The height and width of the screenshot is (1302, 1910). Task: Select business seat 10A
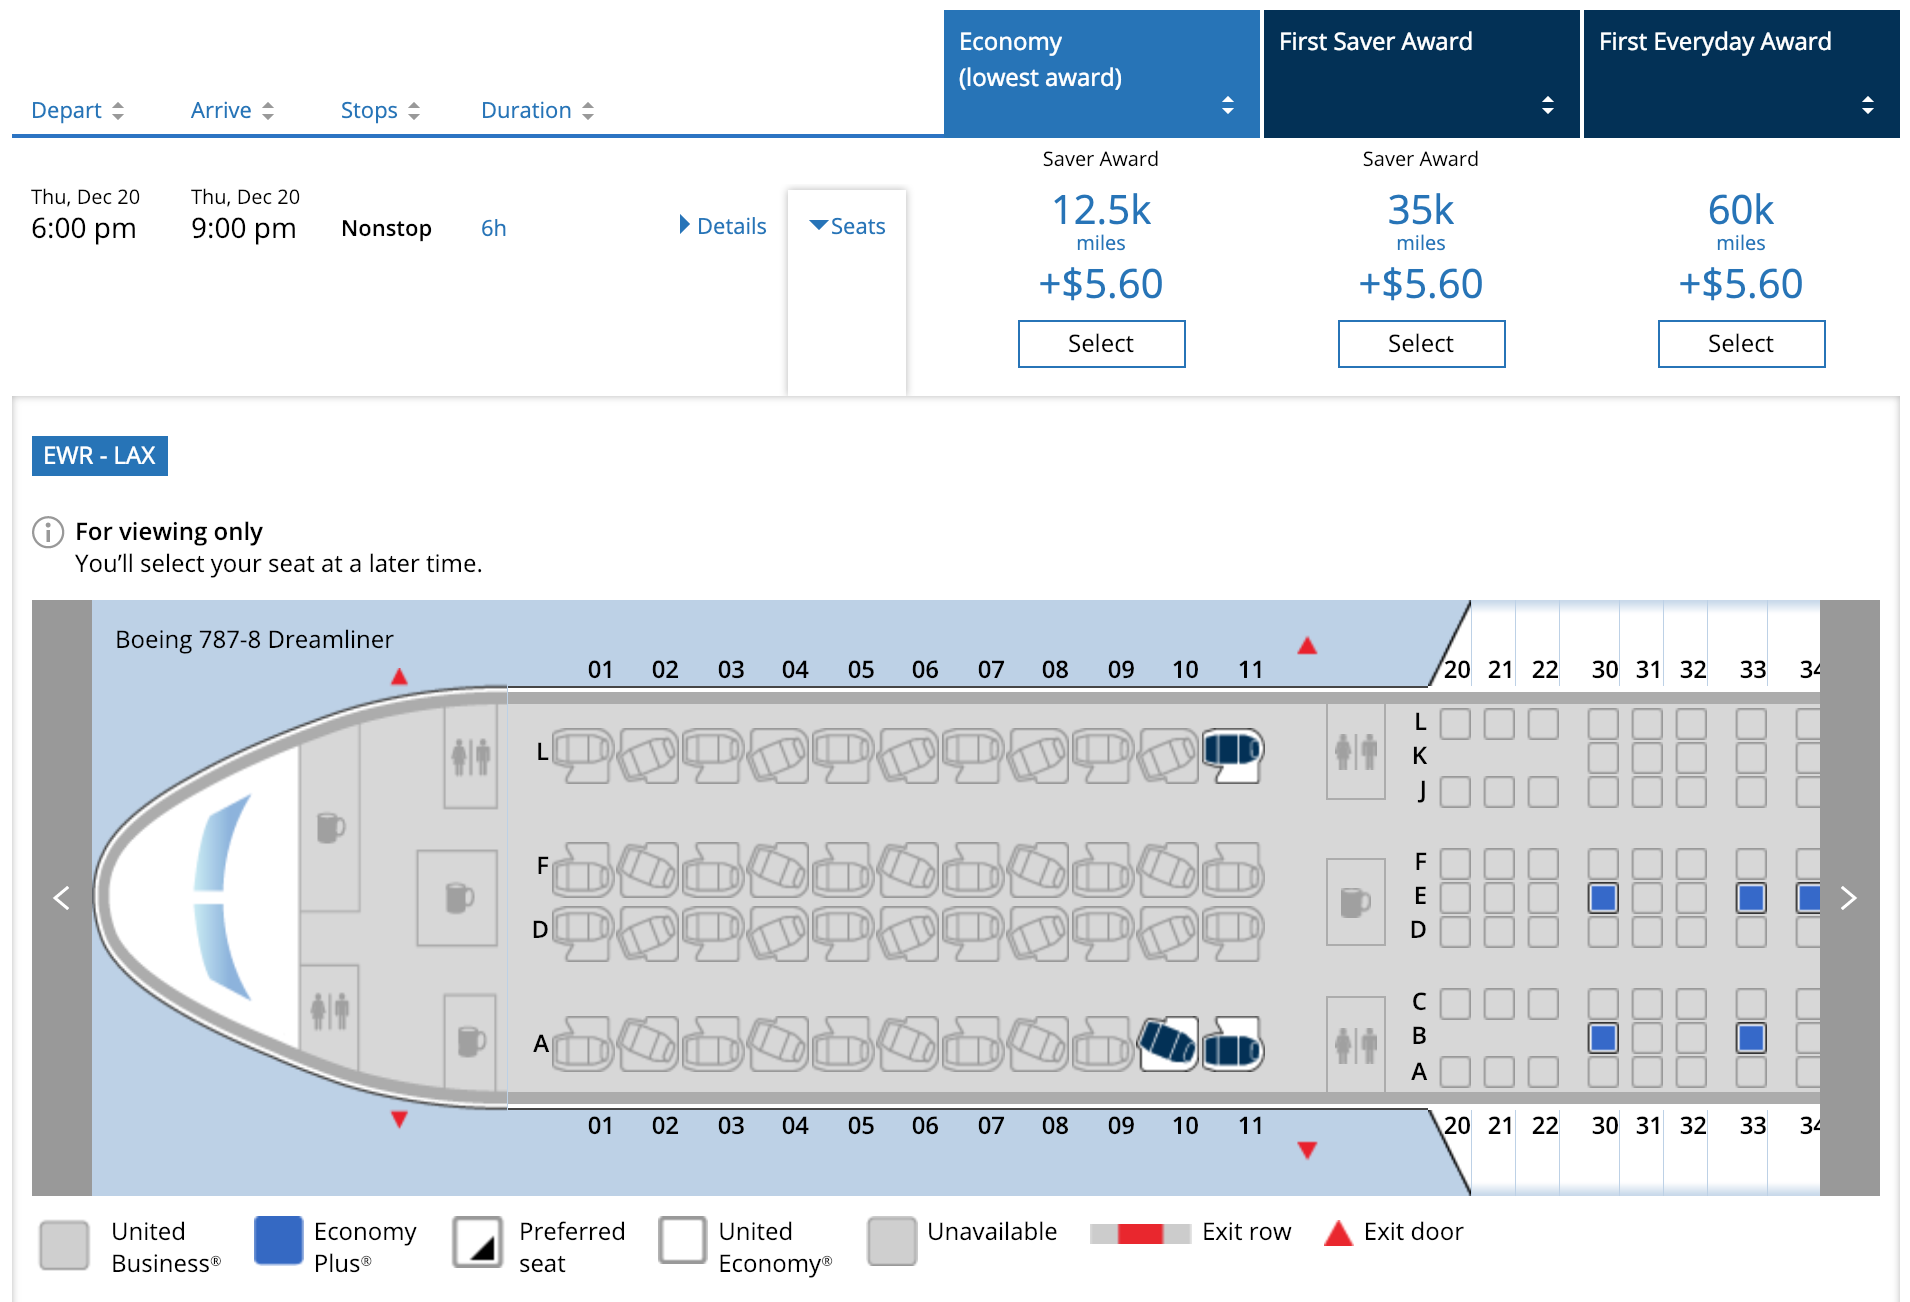1168,1044
